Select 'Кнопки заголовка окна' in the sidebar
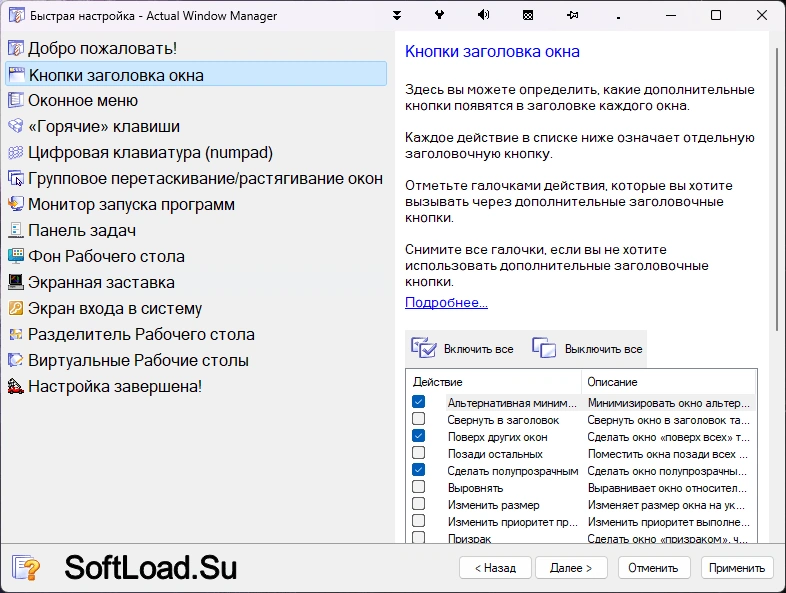This screenshot has height=593, width=786. pyautogui.click(x=196, y=75)
